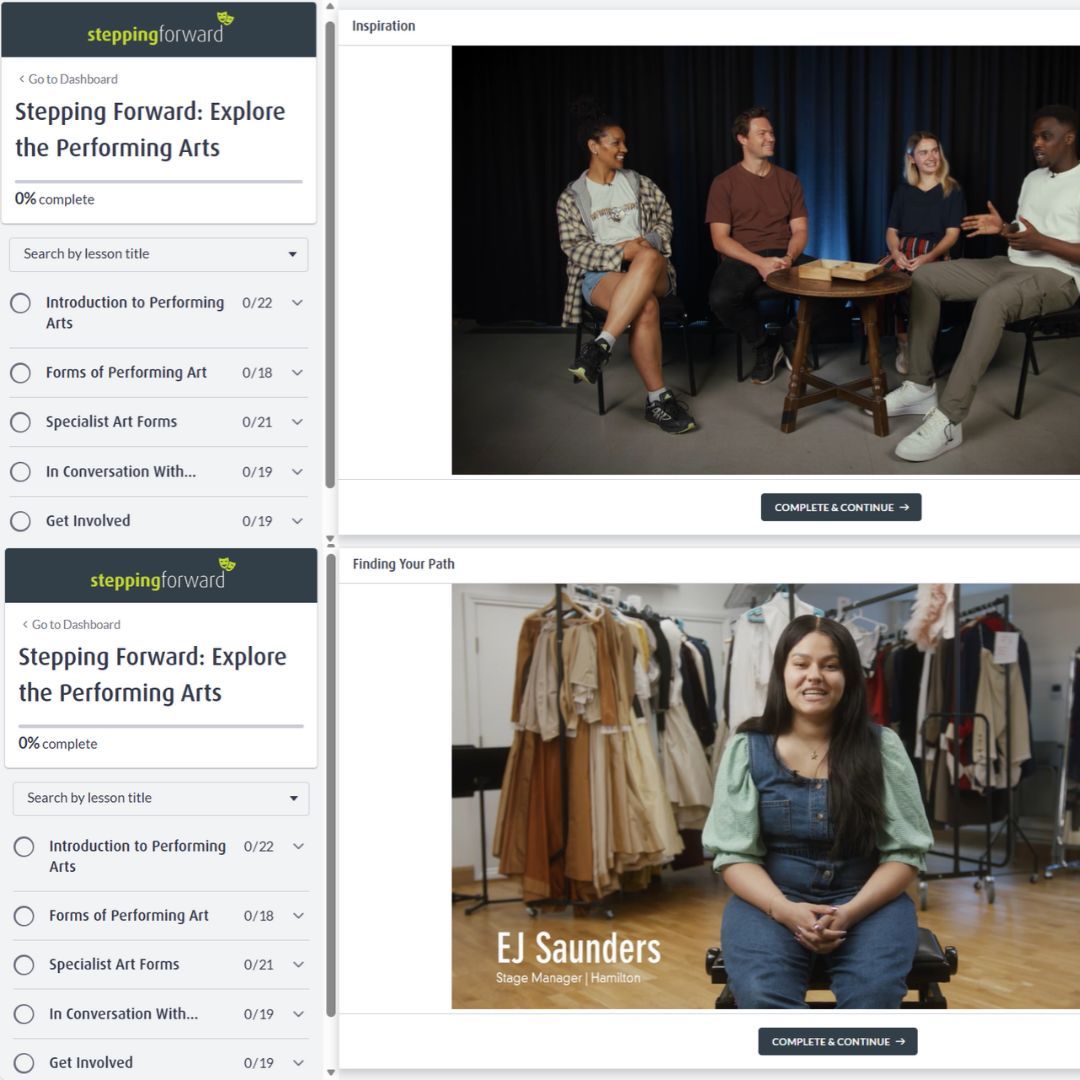This screenshot has height=1080, width=1080.
Task: Click the course progress bar in the Inspiration sidebar
Action: coord(158,182)
